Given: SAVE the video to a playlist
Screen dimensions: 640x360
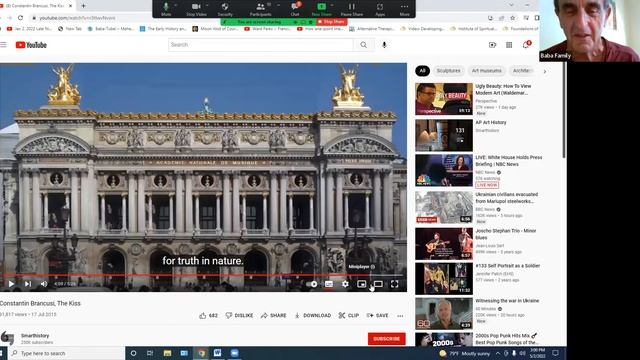Looking at the screenshot, I should click(x=378, y=316).
